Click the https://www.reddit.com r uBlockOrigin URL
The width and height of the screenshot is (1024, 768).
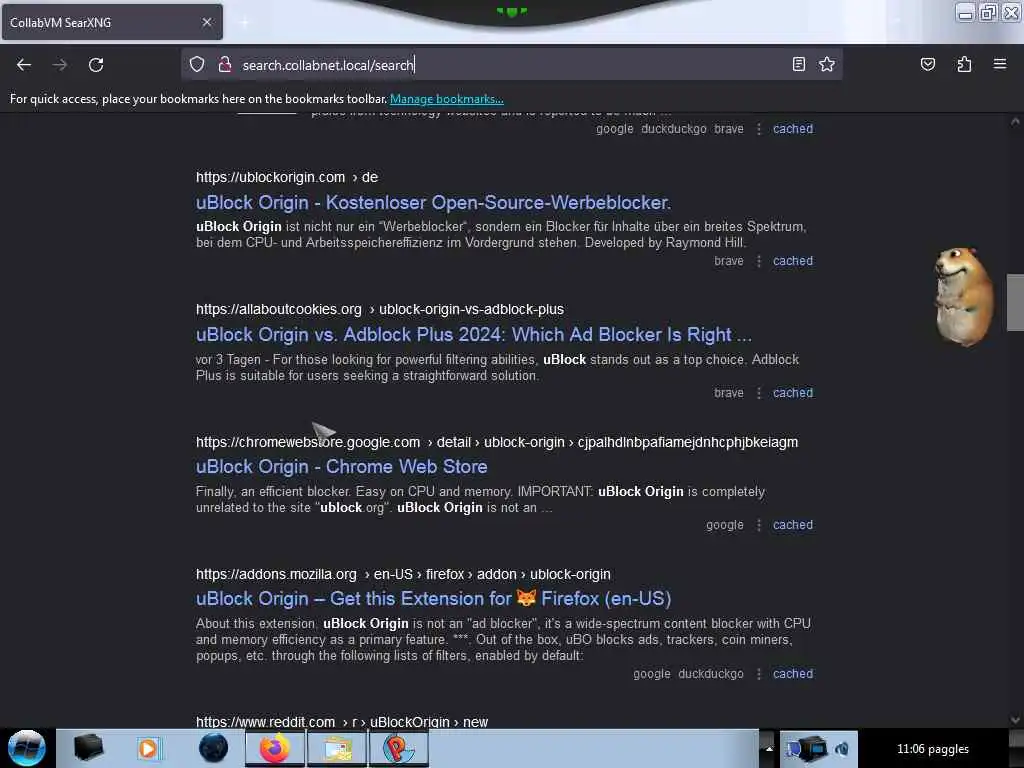click(x=342, y=722)
